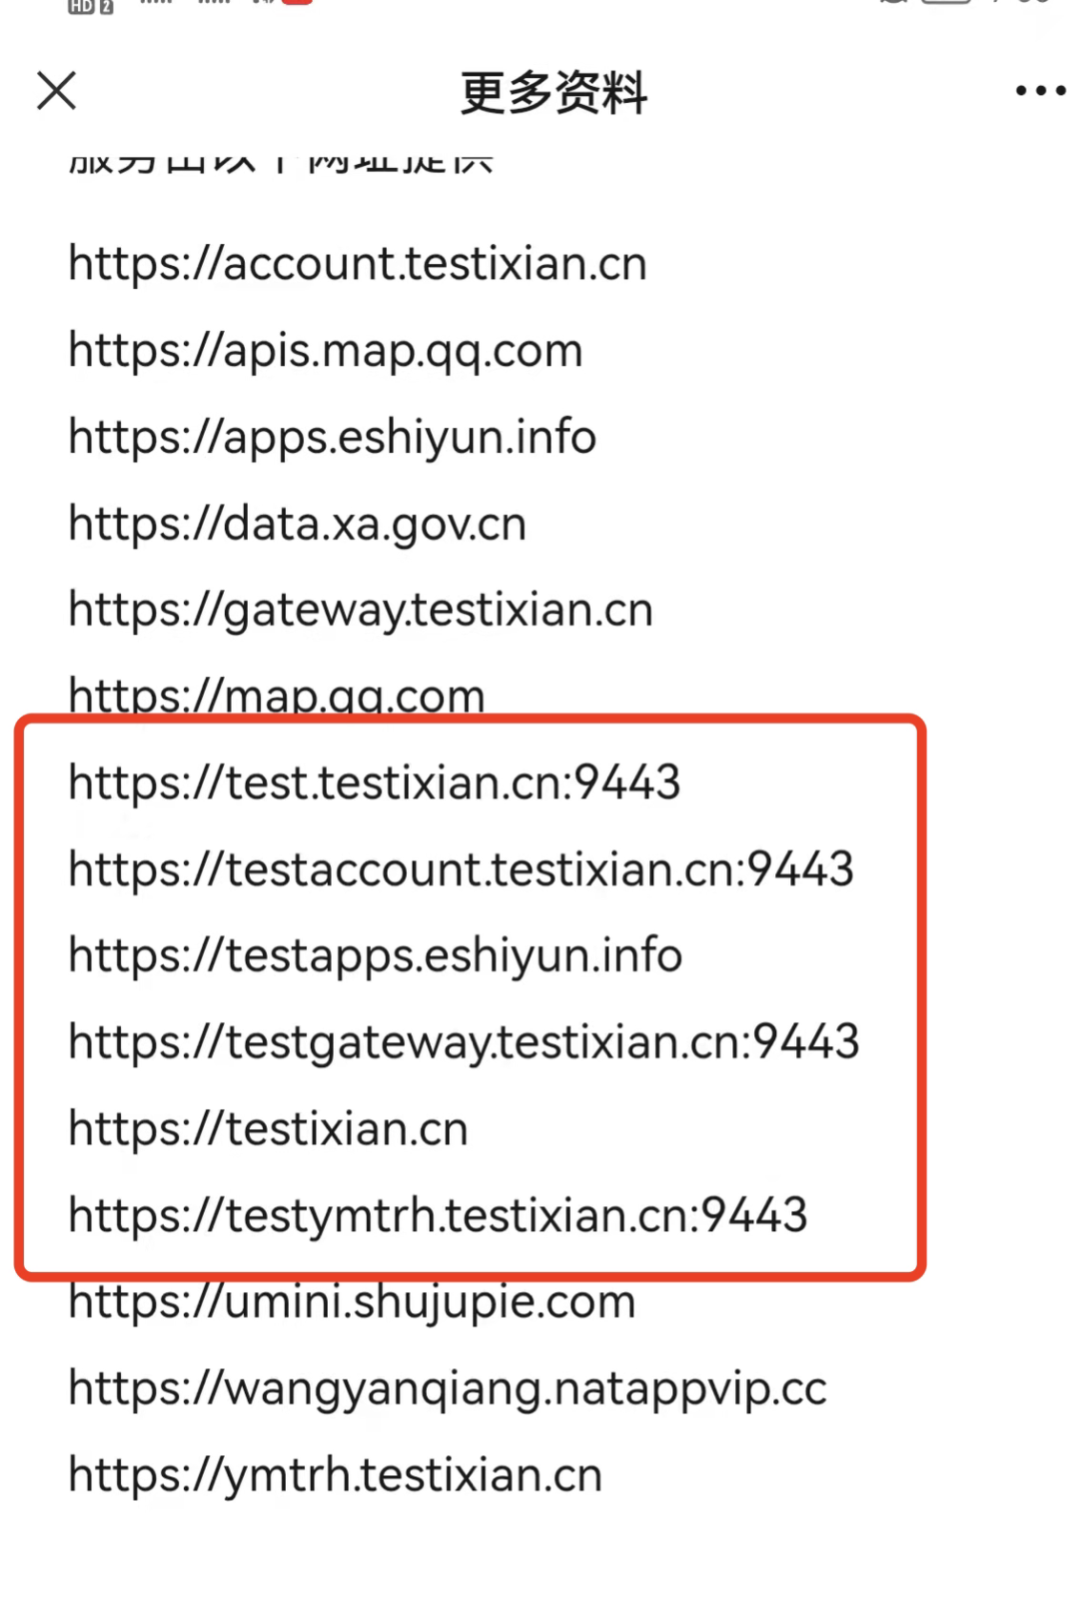Tap https://gateway.testixian.cn URL
The height and width of the screenshot is (1600, 1080).
[x=360, y=610]
